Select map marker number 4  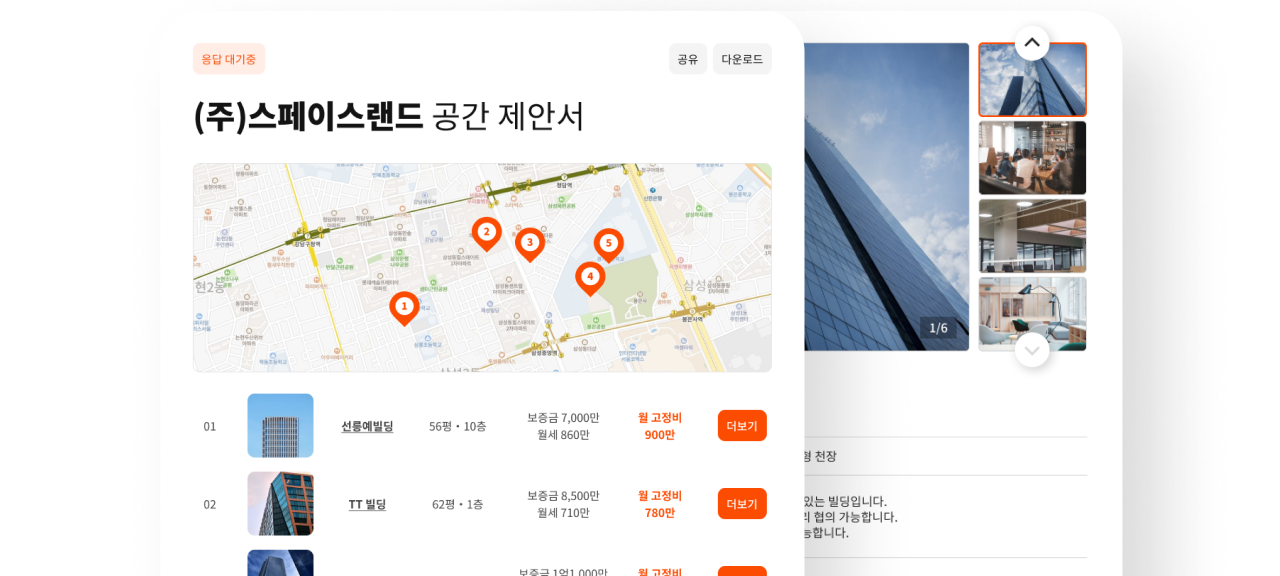[590, 276]
